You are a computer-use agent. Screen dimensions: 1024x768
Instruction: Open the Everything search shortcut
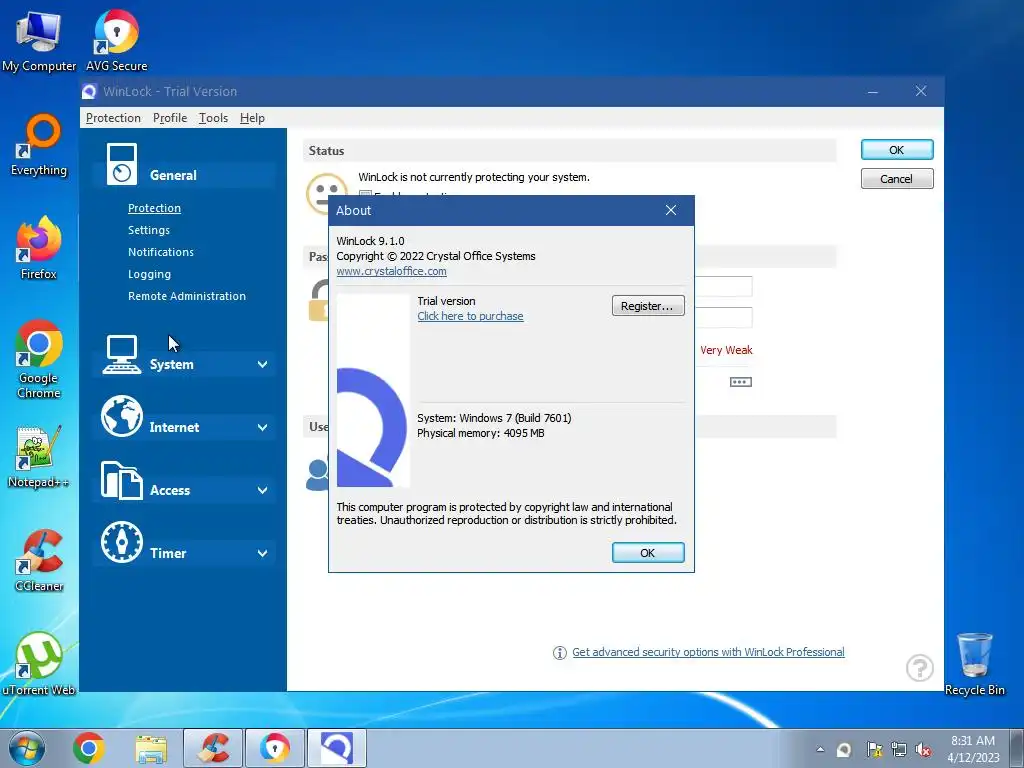coord(39,145)
